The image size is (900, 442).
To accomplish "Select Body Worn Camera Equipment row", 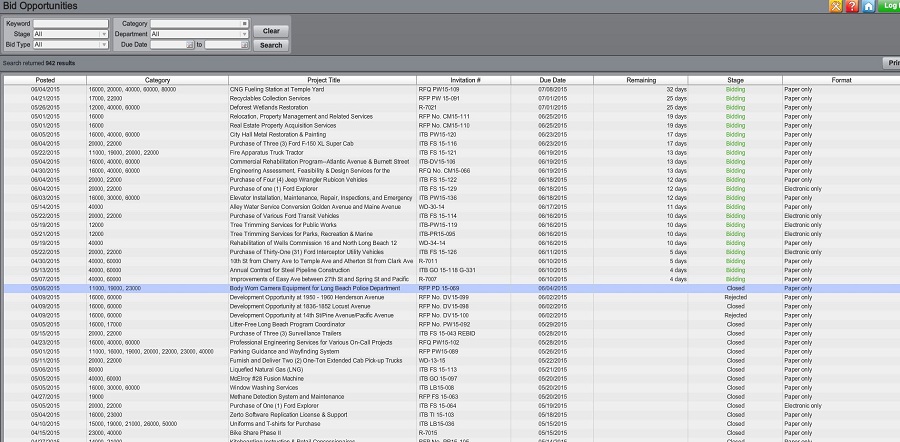I will tap(452, 288).
